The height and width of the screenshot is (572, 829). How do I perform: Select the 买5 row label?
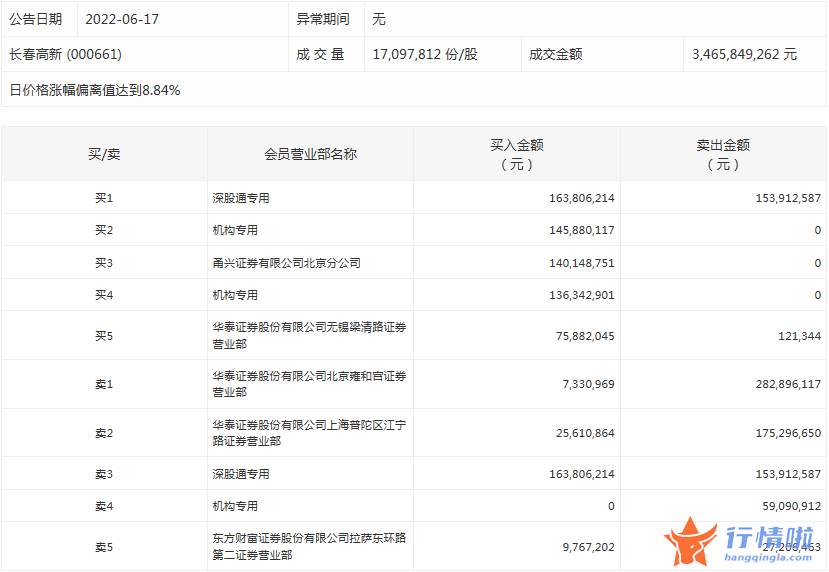(104, 336)
